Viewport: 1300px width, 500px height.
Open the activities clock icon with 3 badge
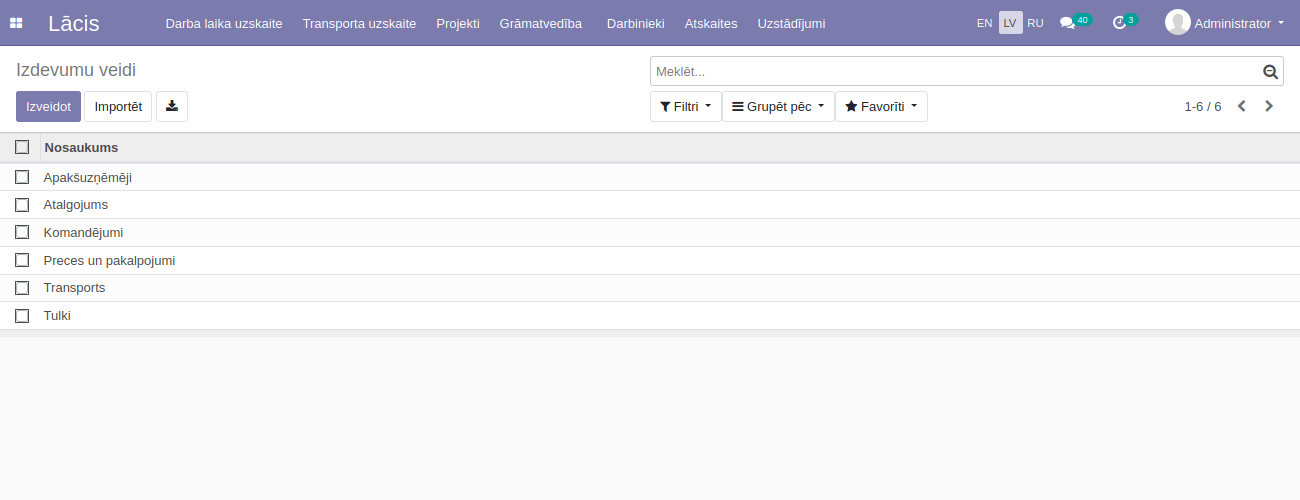click(x=1119, y=23)
